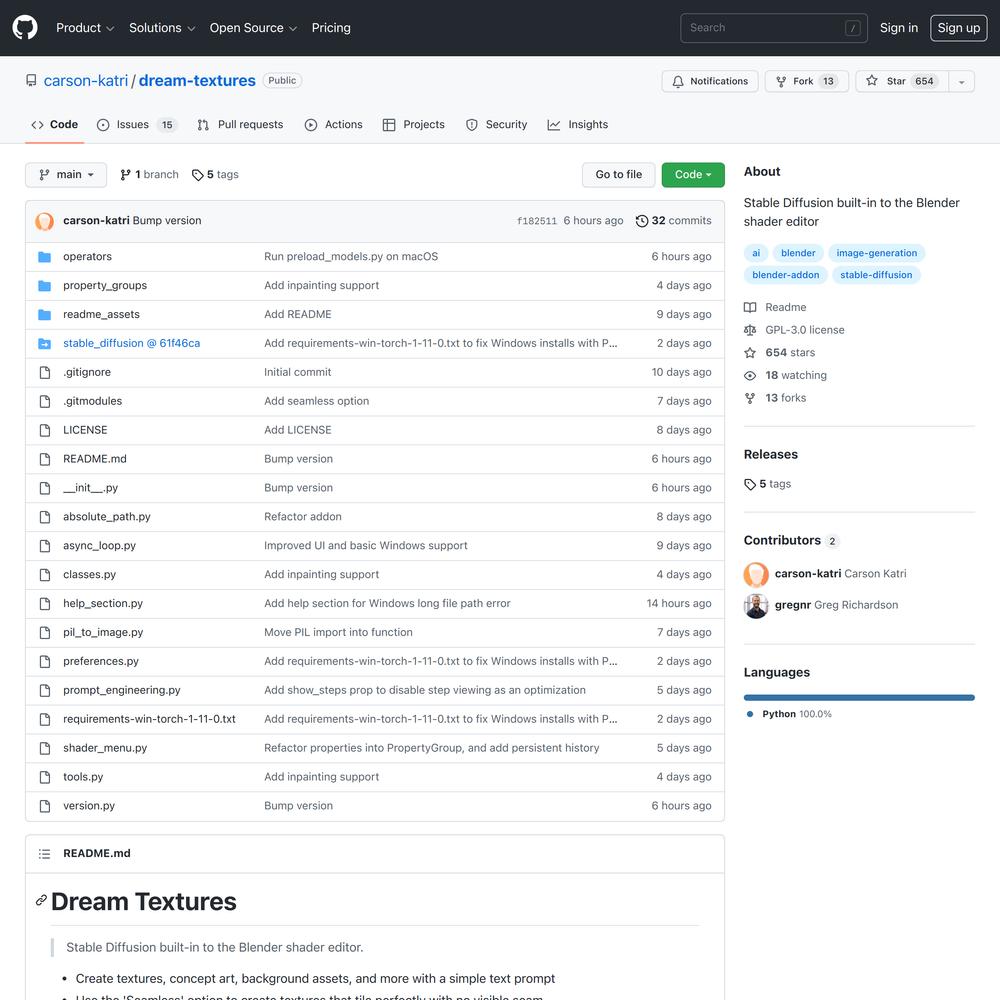Image resolution: width=1000 pixels, height=1000 pixels.
Task: Switch to the Security tab
Action: coord(497,124)
